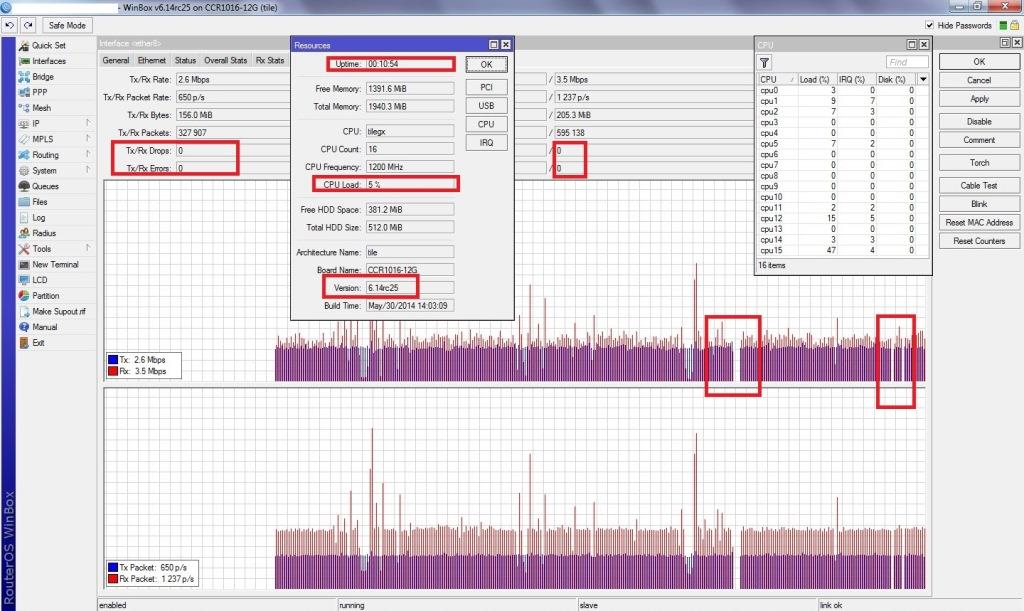This screenshot has height=611, width=1024.
Task: Click the red Rx Packet legend swatch
Action: pyautogui.click(x=113, y=579)
